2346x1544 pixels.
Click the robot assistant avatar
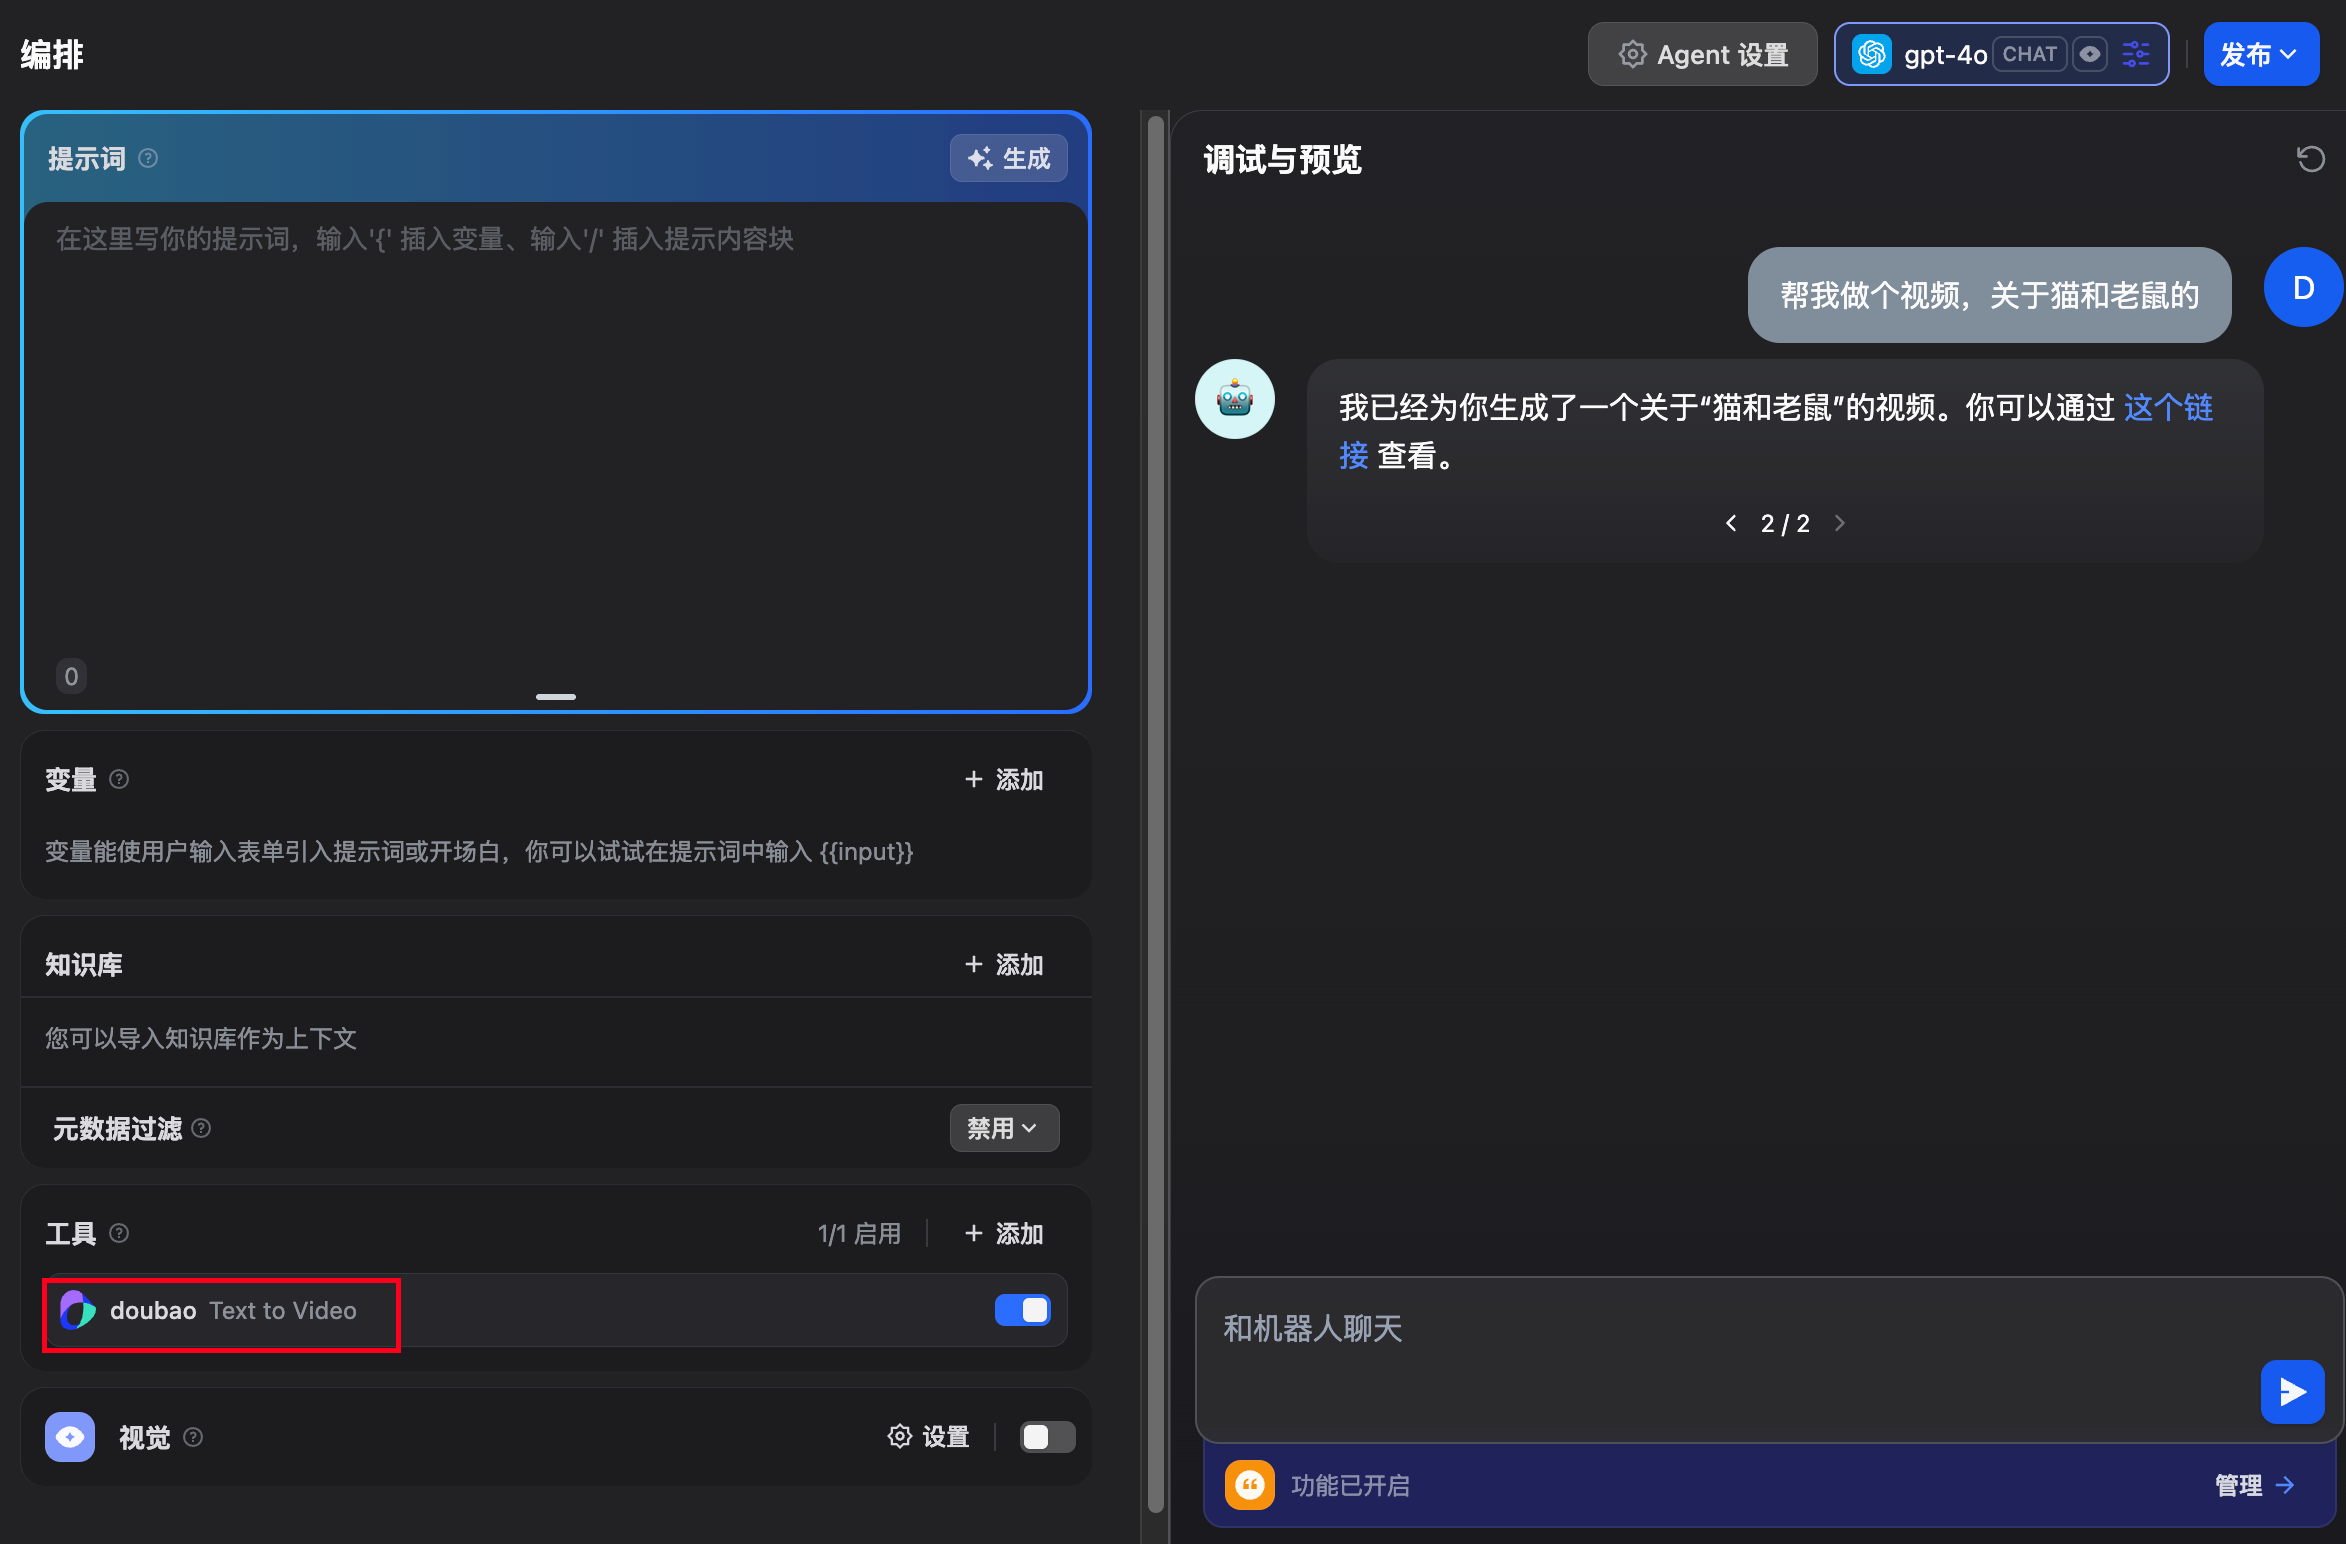(x=1235, y=399)
